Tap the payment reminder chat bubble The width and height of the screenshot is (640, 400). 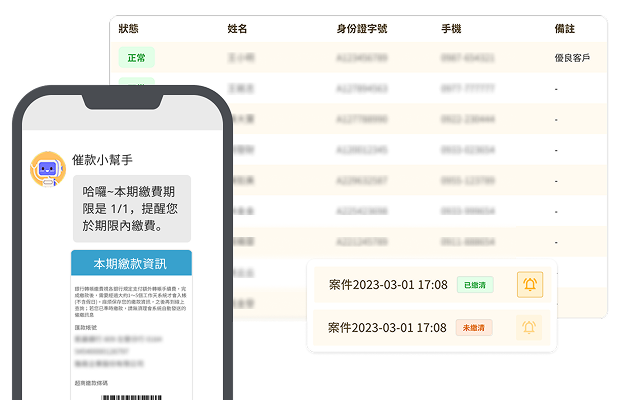tap(131, 208)
